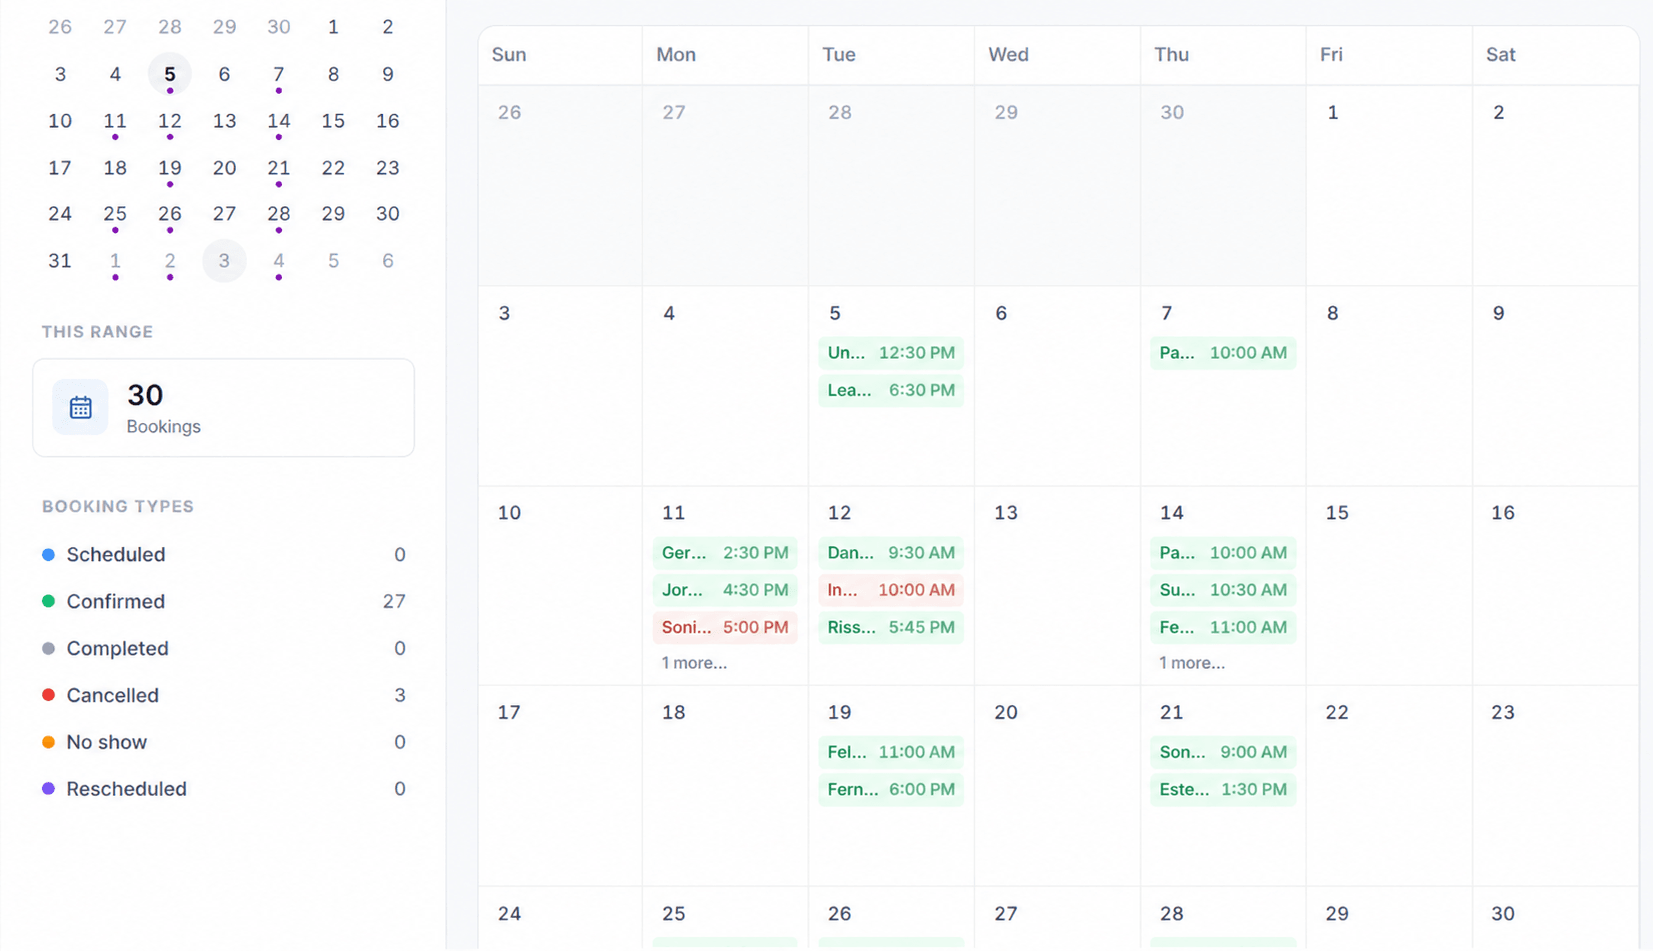Open the 12:30 PM booking on the 5th
Viewport: 1653px width, 951px height.
tap(891, 353)
